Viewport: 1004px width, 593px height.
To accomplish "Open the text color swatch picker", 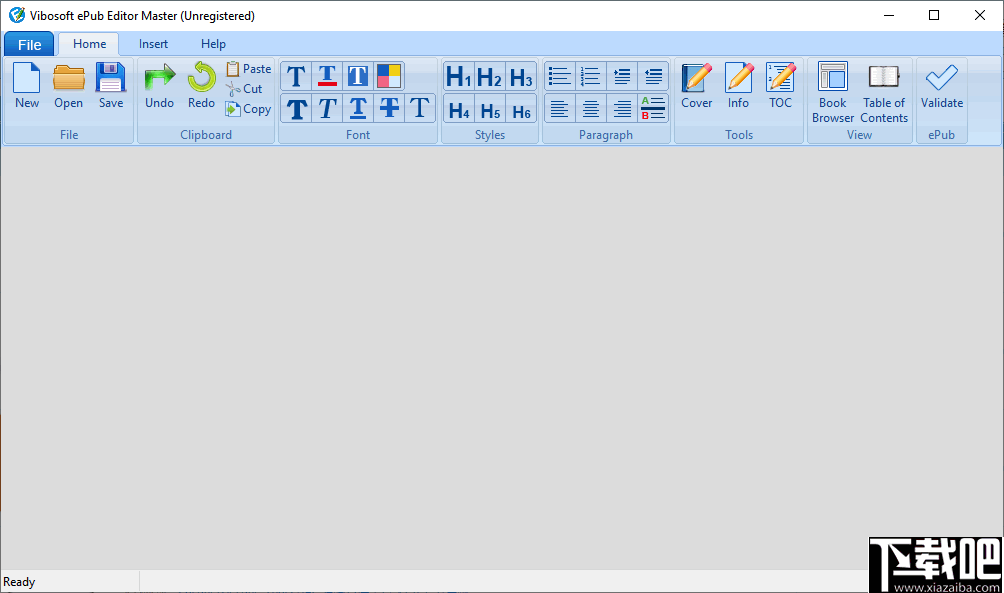I will [389, 75].
